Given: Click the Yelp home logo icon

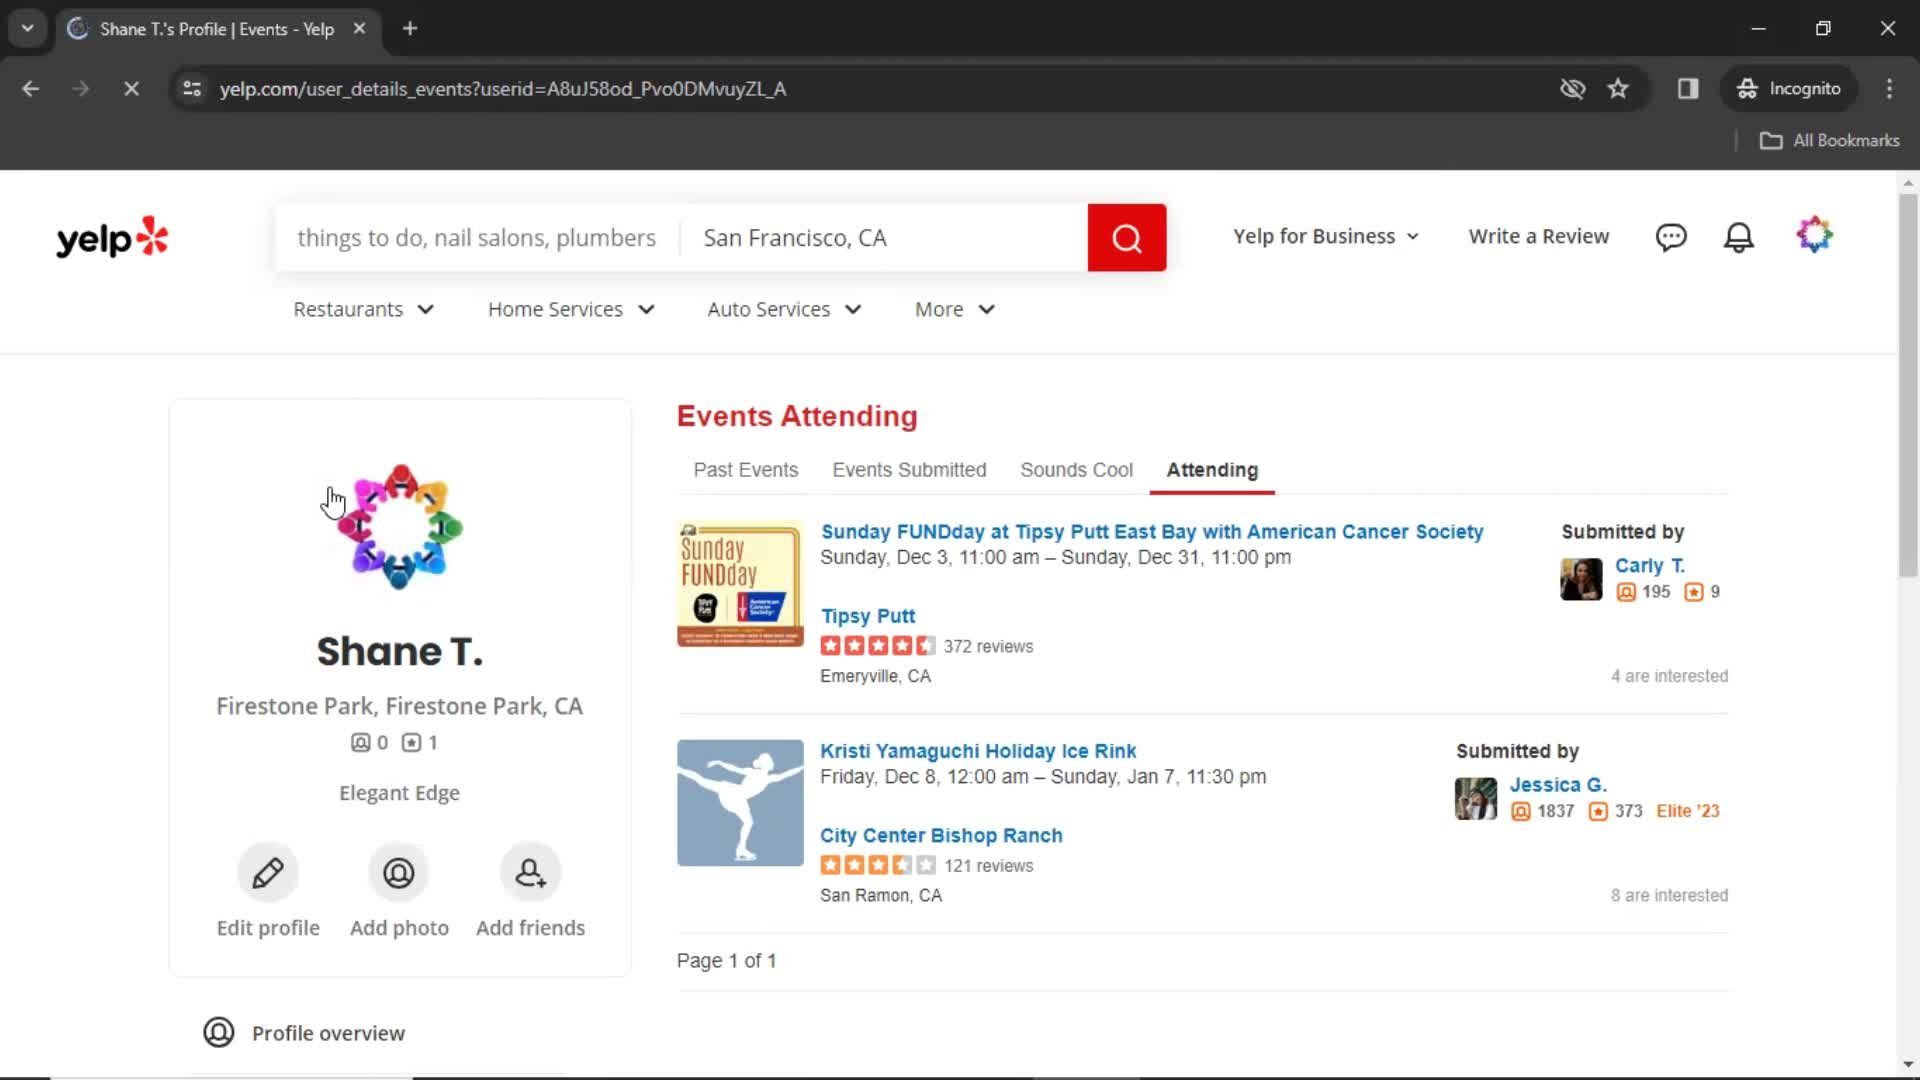Looking at the screenshot, I should click(111, 237).
